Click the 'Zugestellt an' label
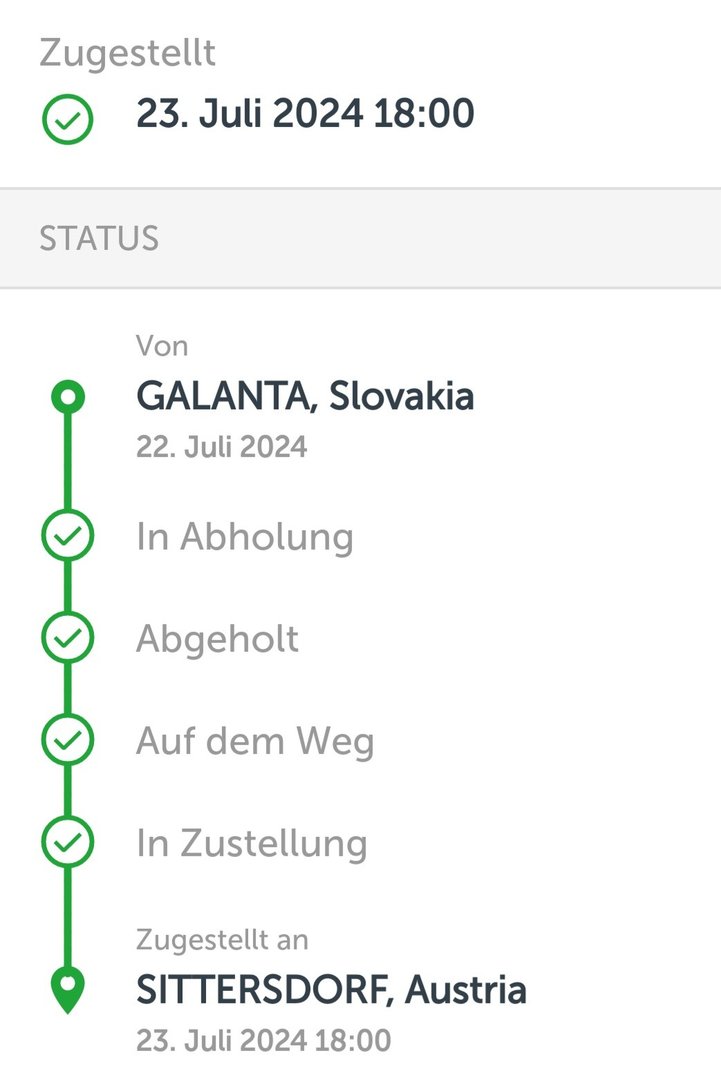This screenshot has height=1080, width=721. (x=222, y=939)
